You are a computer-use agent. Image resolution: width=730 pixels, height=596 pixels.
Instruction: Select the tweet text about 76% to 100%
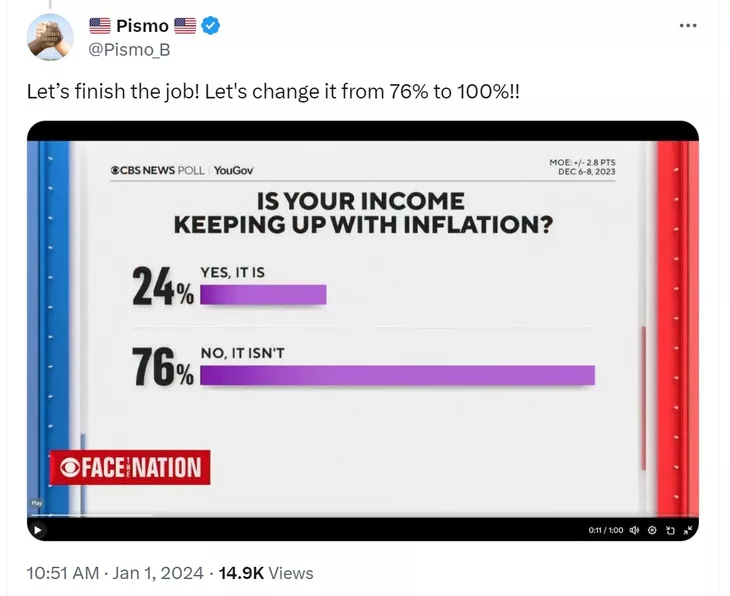click(x=273, y=91)
